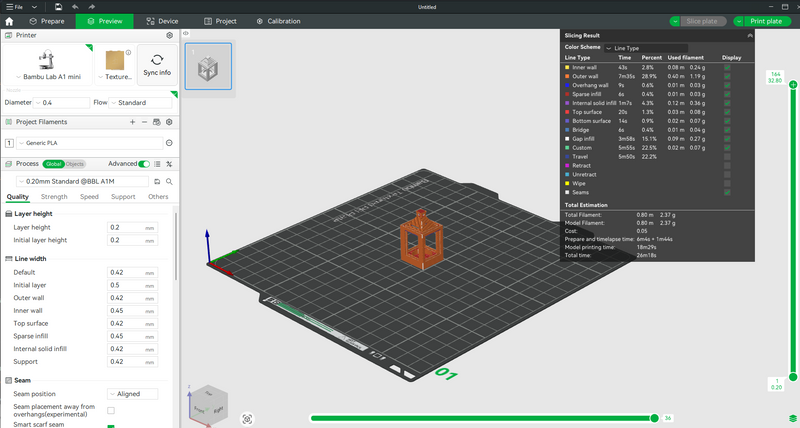Toggle Seams display checkbox
This screenshot has width=800, height=428.
pyautogui.click(x=727, y=192)
